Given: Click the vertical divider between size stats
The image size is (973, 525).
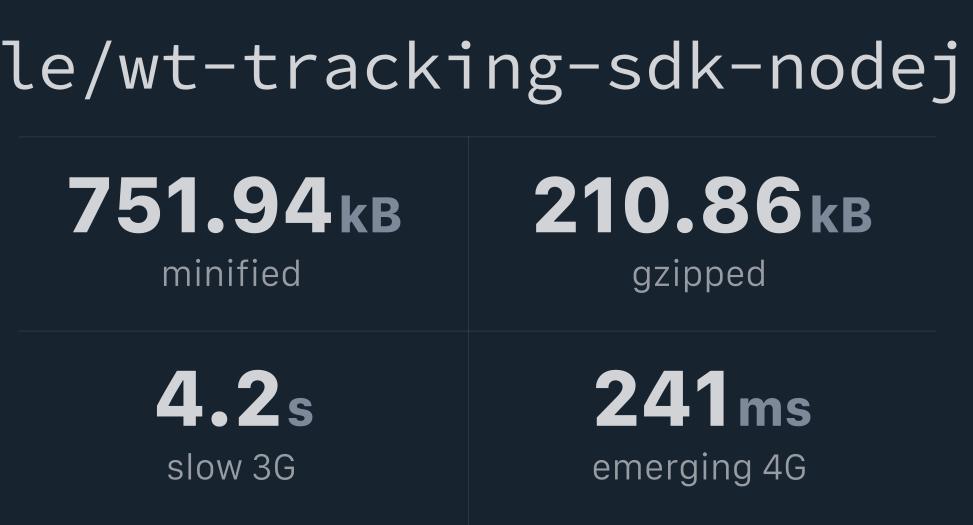Looking at the screenshot, I should coord(469,234).
